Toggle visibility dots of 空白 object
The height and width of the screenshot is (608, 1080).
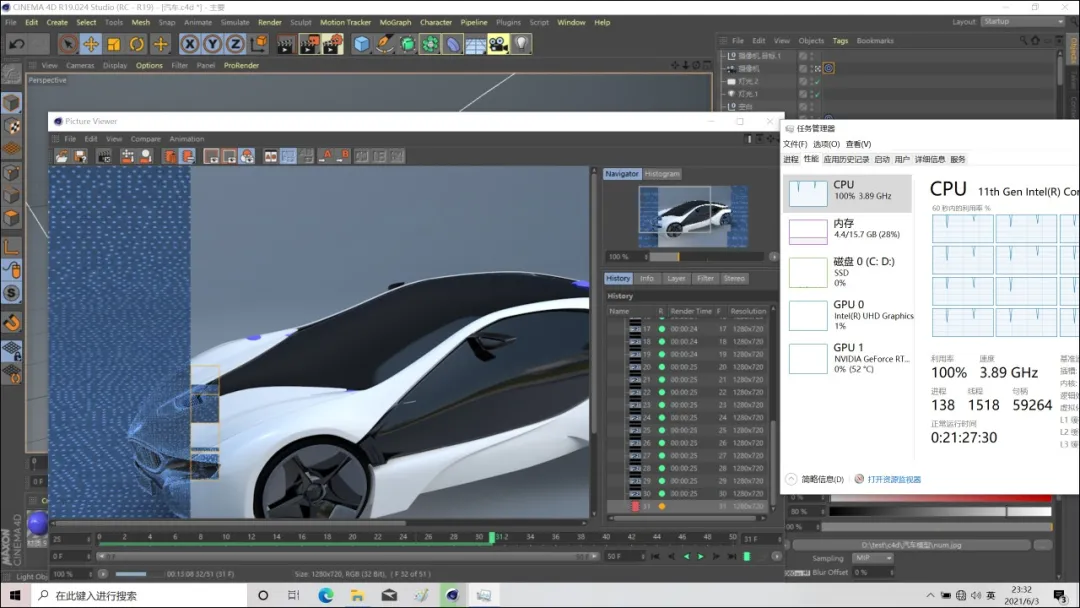[811, 107]
